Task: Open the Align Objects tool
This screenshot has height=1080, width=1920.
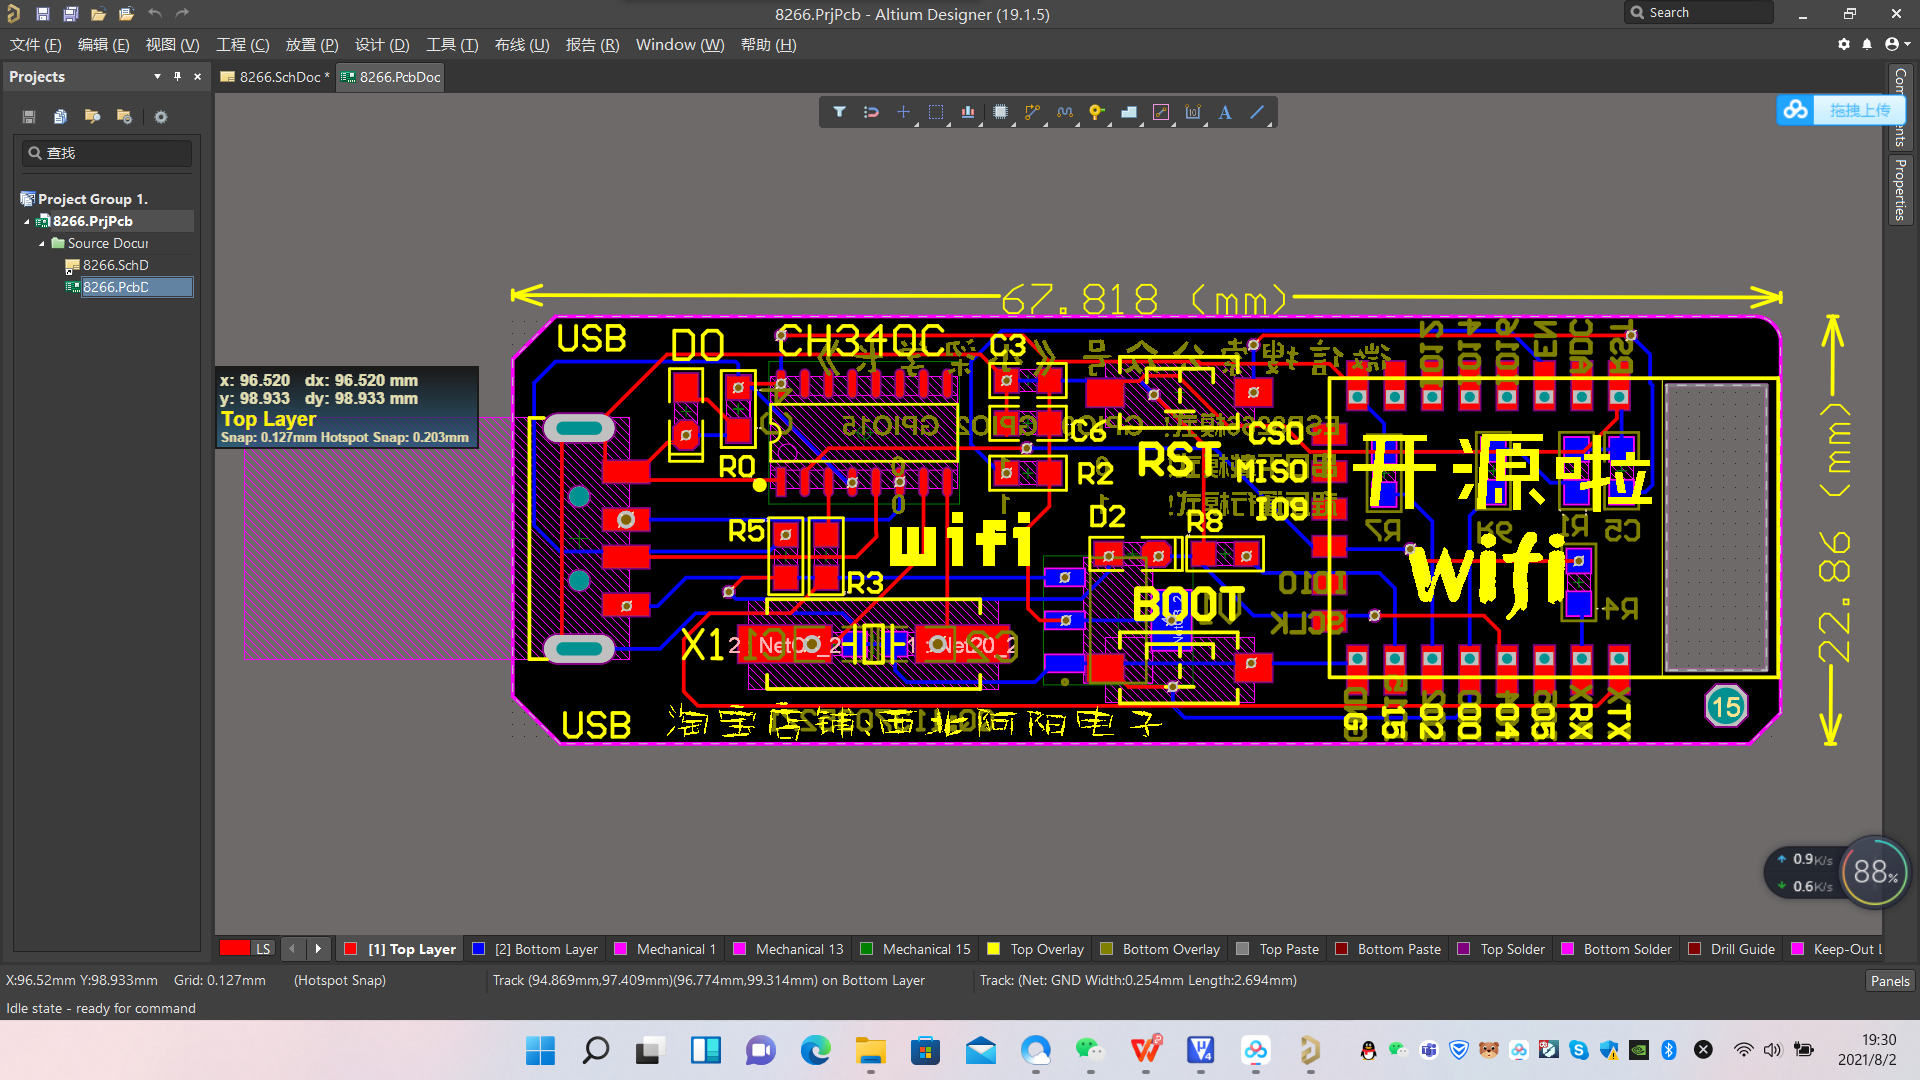Action: (968, 112)
